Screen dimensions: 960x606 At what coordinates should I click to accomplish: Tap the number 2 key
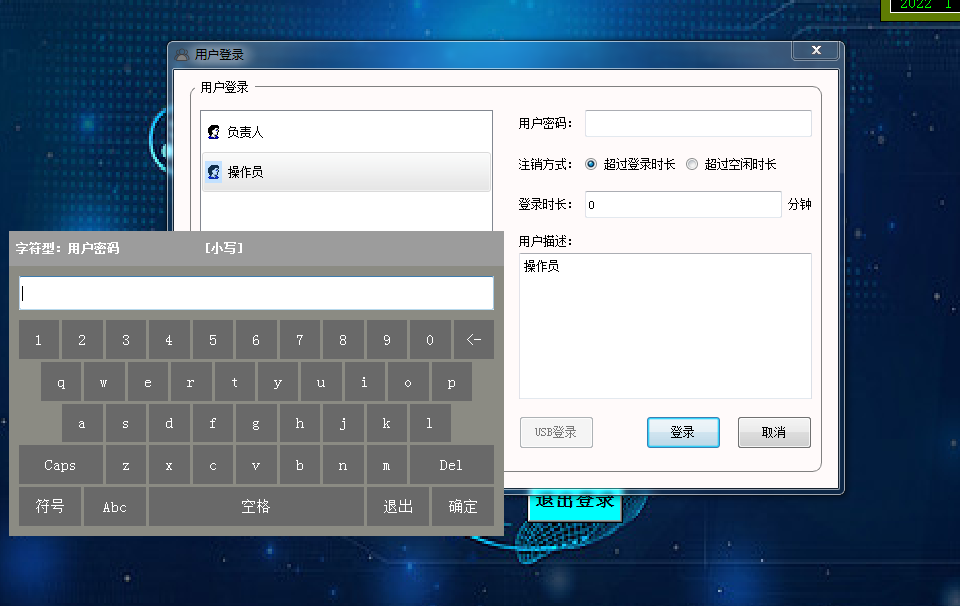coord(82,339)
